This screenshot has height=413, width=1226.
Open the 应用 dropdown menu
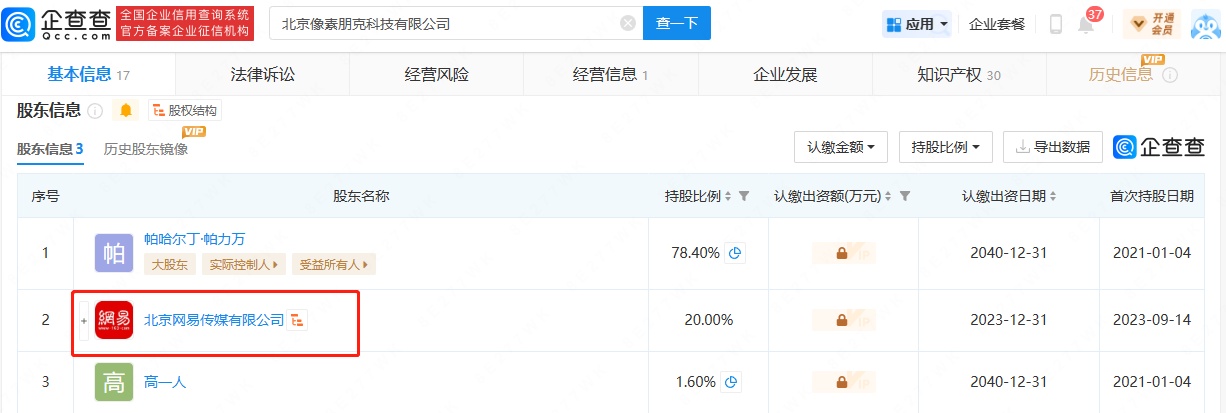pyautogui.click(x=916, y=24)
